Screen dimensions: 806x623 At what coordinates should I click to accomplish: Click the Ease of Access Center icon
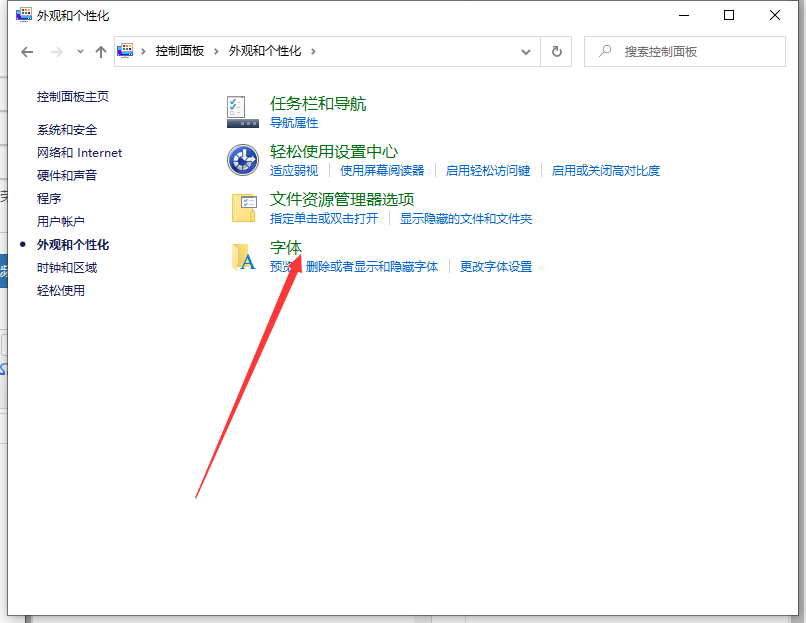(x=243, y=160)
